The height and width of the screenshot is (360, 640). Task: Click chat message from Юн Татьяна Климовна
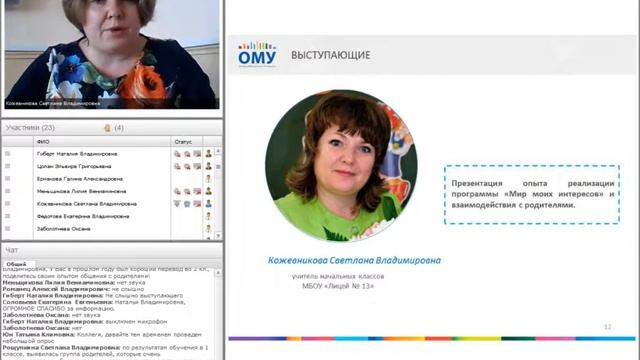pyautogui.click(x=102, y=338)
